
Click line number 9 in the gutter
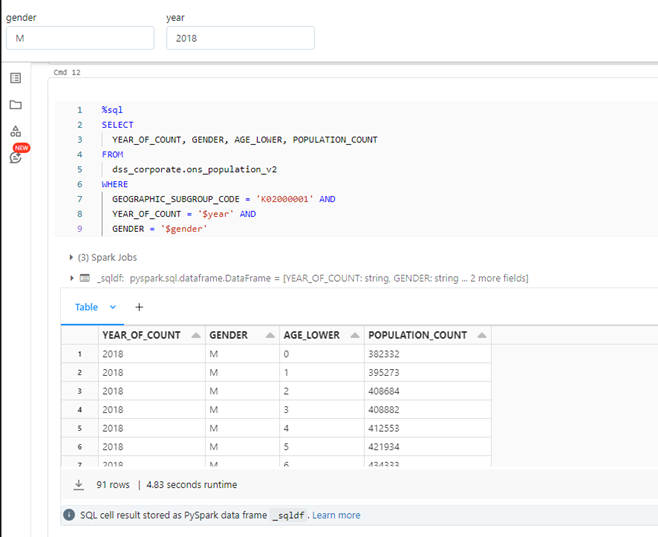(80, 229)
